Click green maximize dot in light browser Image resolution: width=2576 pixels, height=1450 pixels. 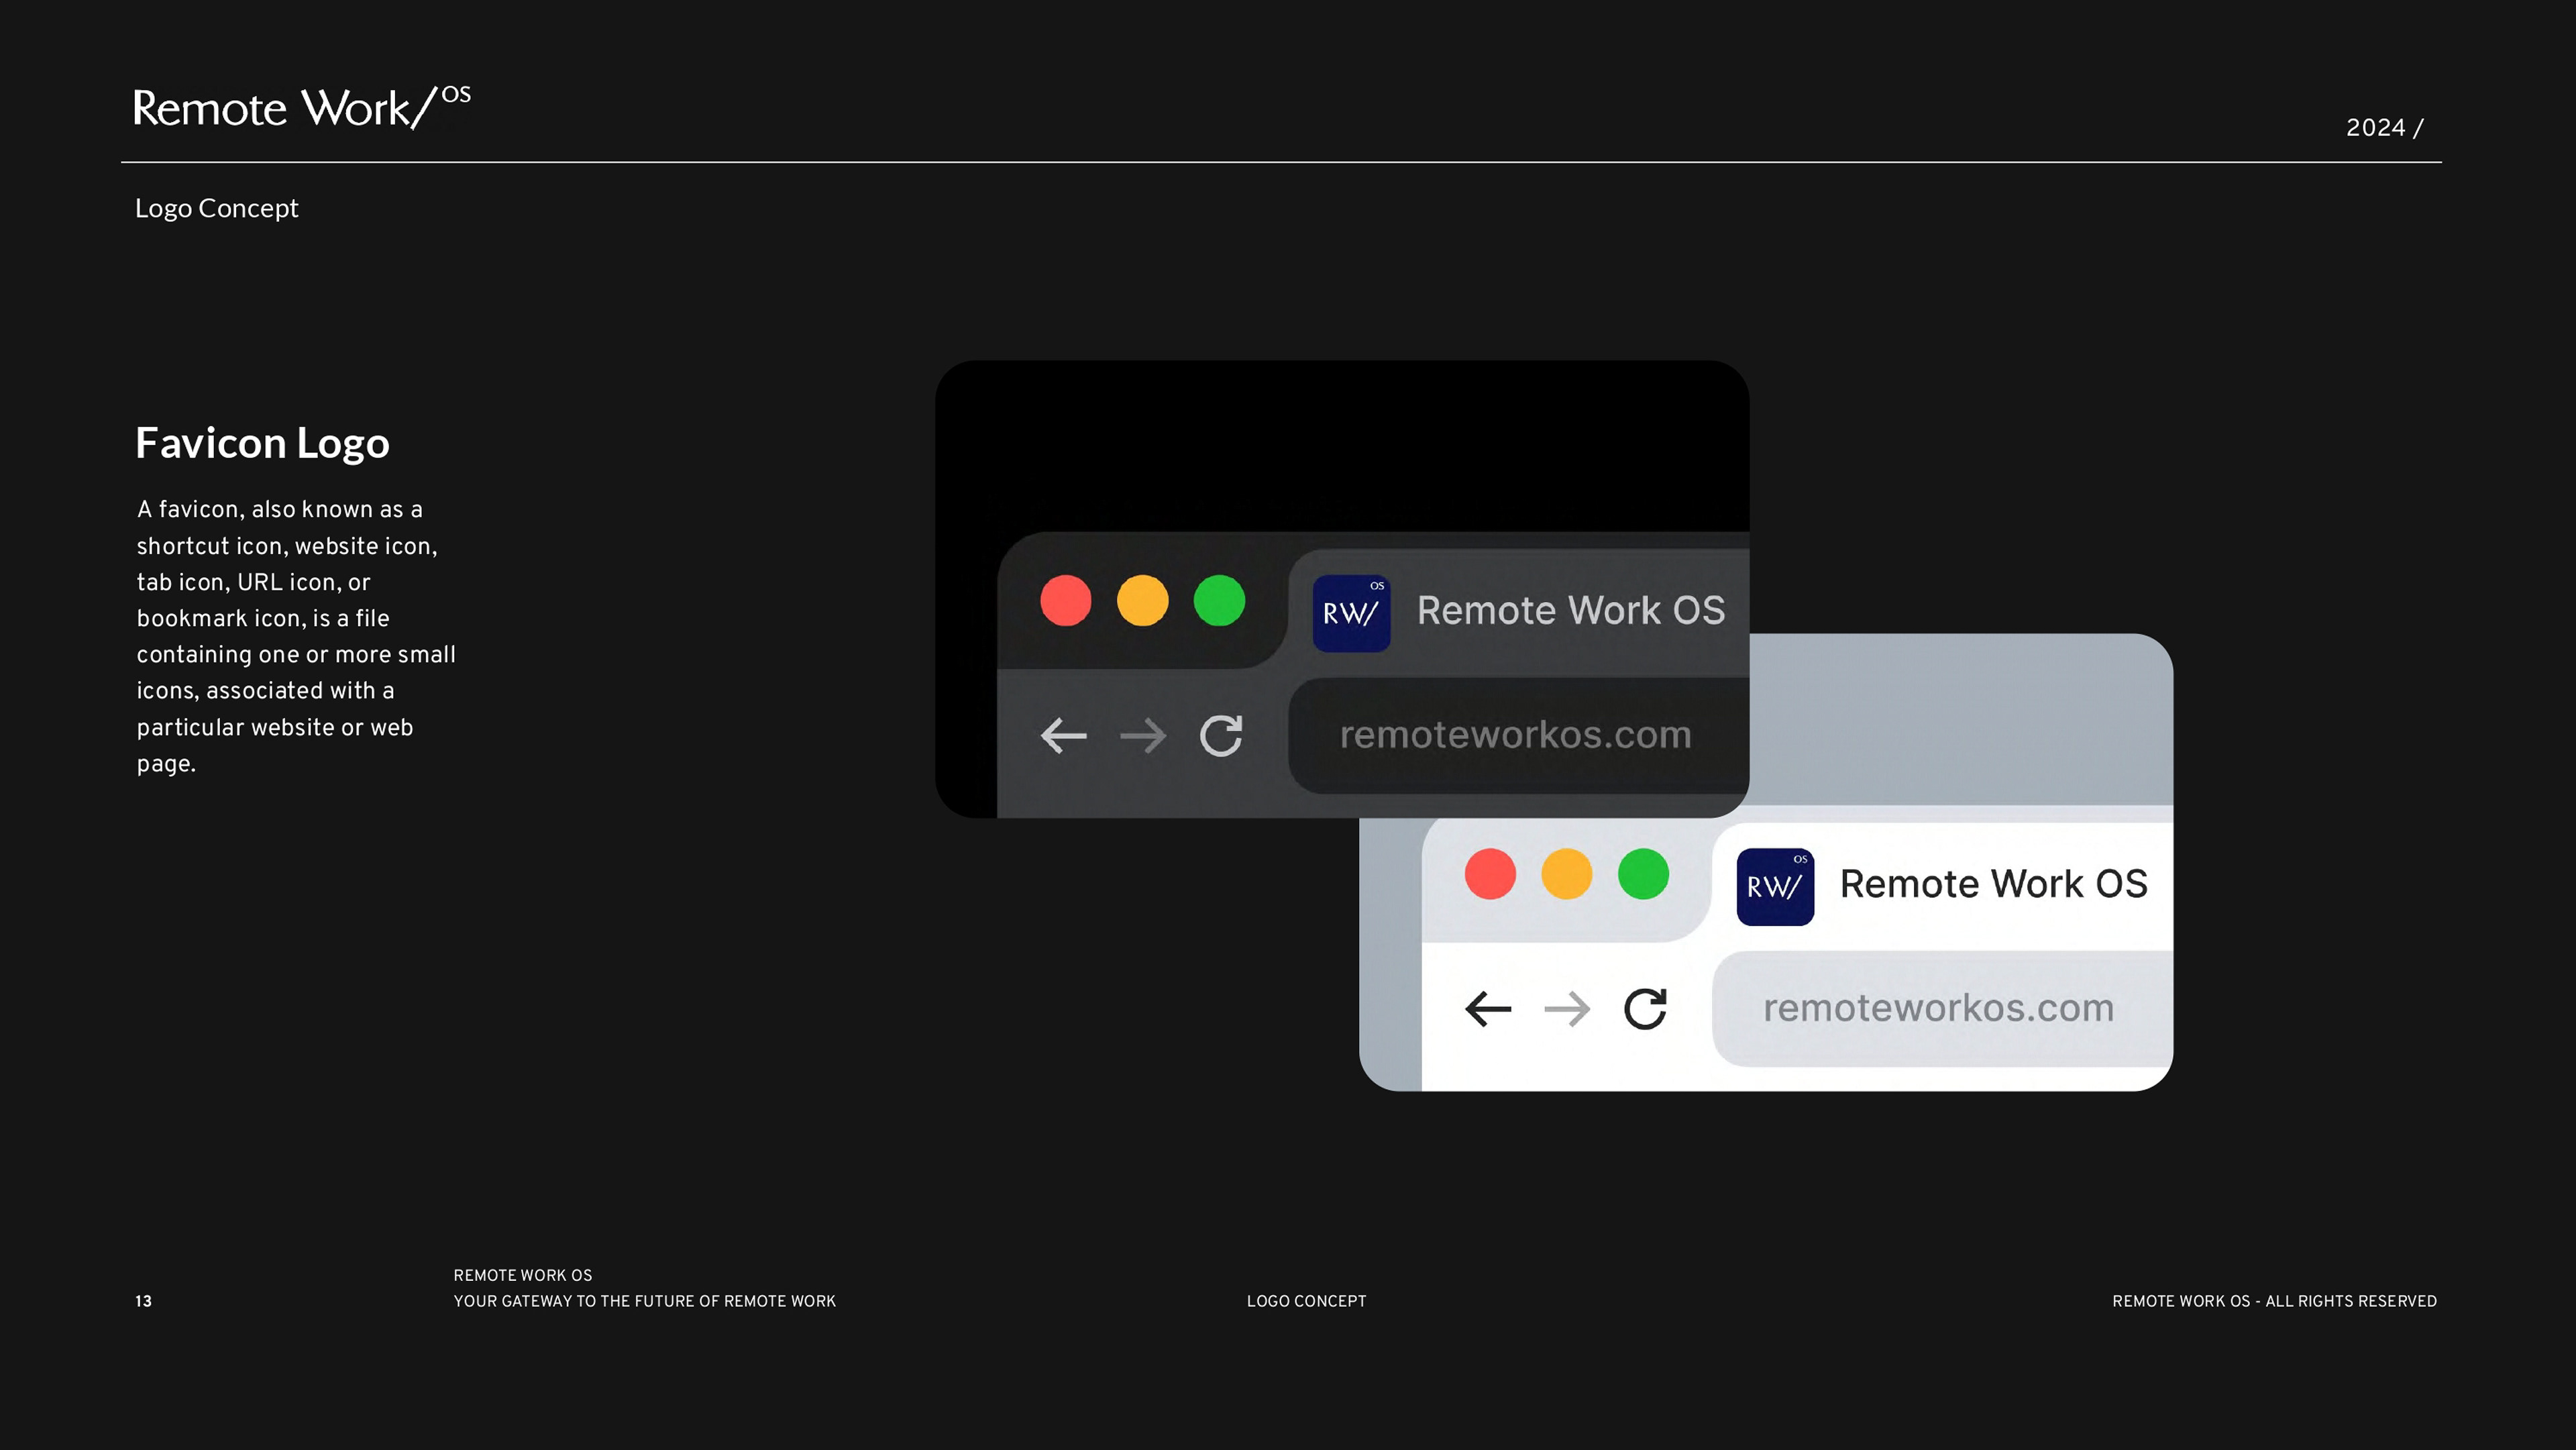click(x=1643, y=874)
